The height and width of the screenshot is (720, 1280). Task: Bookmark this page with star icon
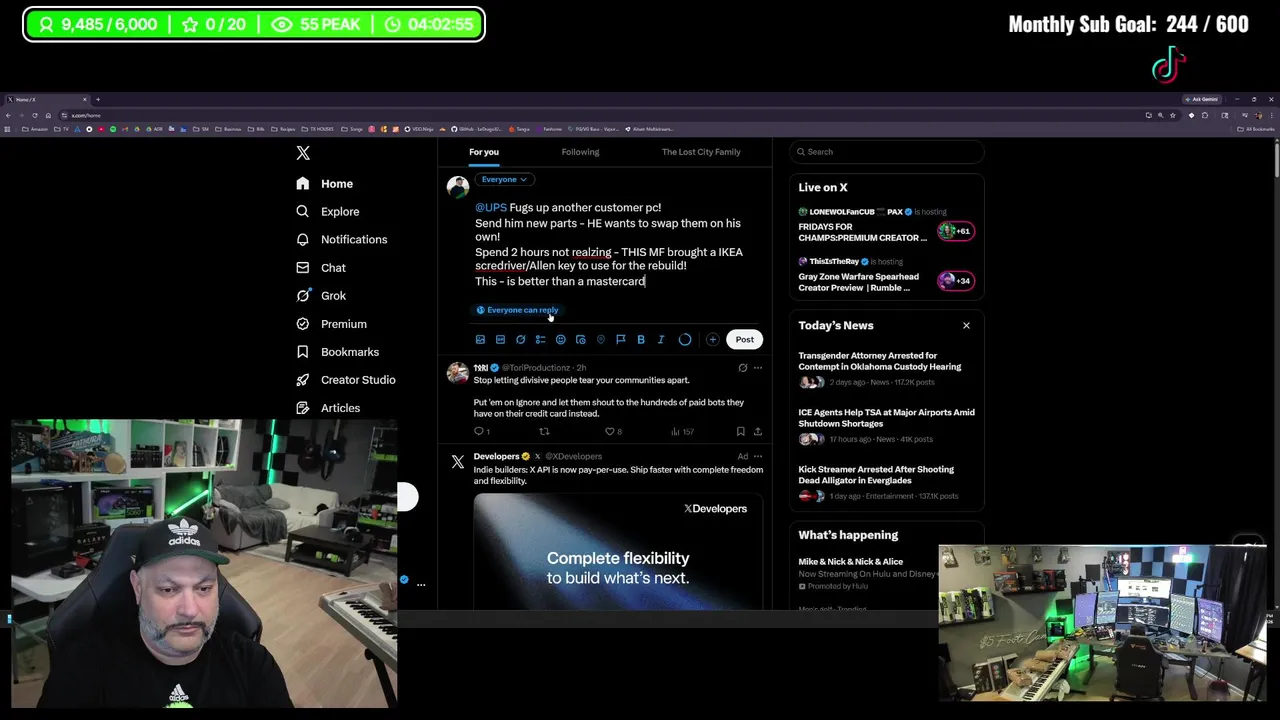pos(1173,116)
